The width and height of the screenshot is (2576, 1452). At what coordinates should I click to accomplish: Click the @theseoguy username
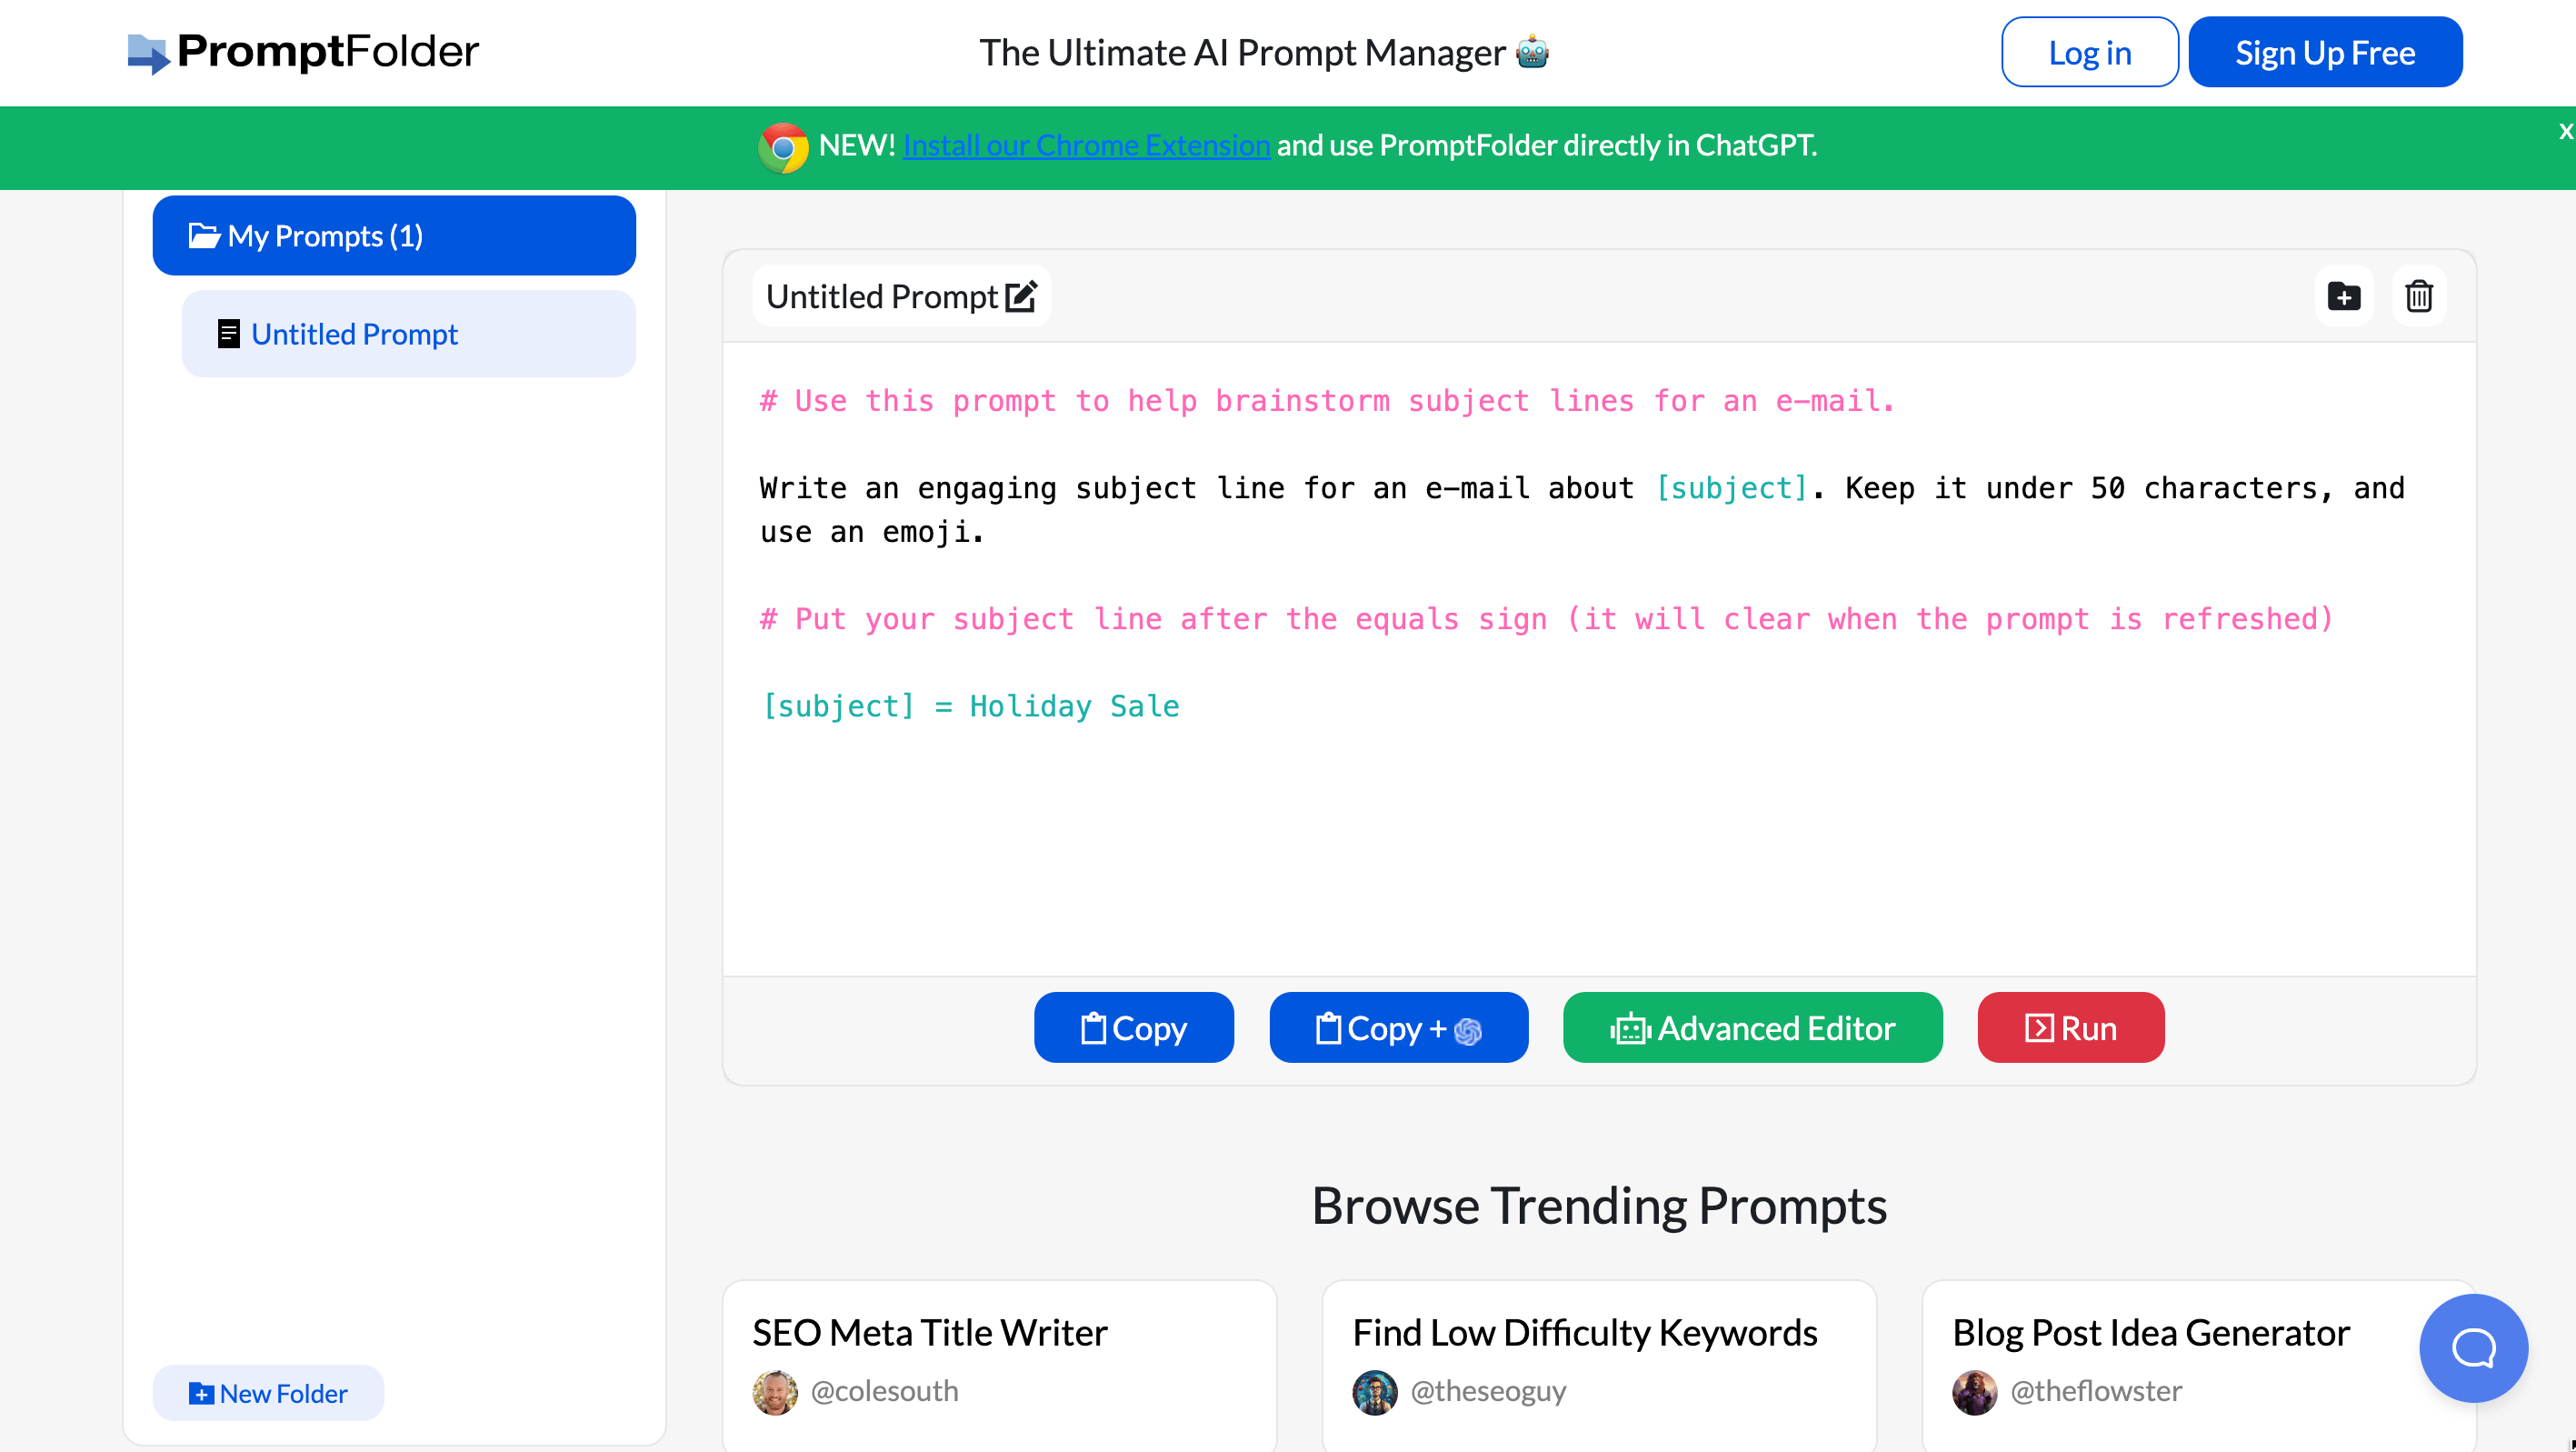coord(1488,1392)
